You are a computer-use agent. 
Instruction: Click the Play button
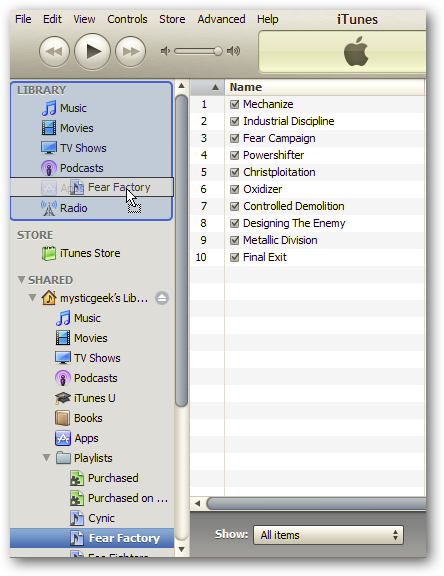point(92,51)
